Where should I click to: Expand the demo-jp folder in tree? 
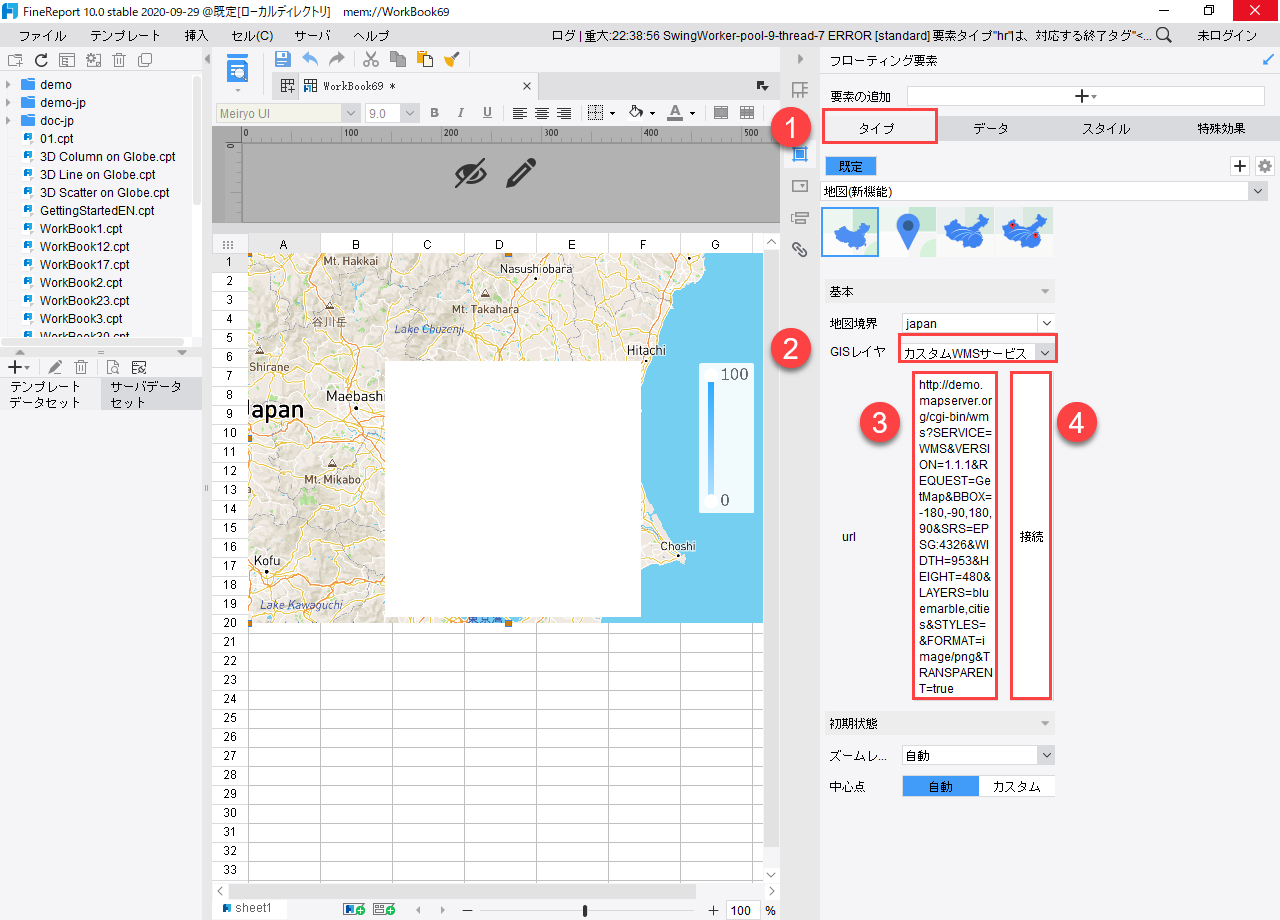[x=9, y=103]
